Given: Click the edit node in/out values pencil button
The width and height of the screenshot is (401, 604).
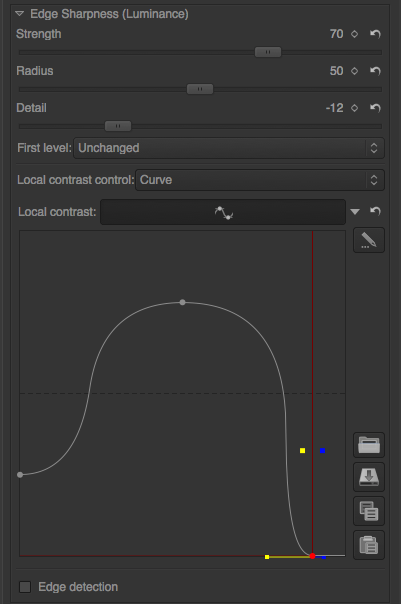Looking at the screenshot, I should (369, 240).
